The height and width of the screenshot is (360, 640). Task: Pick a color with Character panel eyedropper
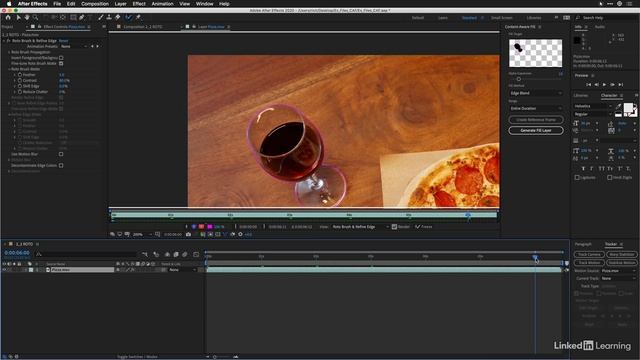(x=618, y=106)
